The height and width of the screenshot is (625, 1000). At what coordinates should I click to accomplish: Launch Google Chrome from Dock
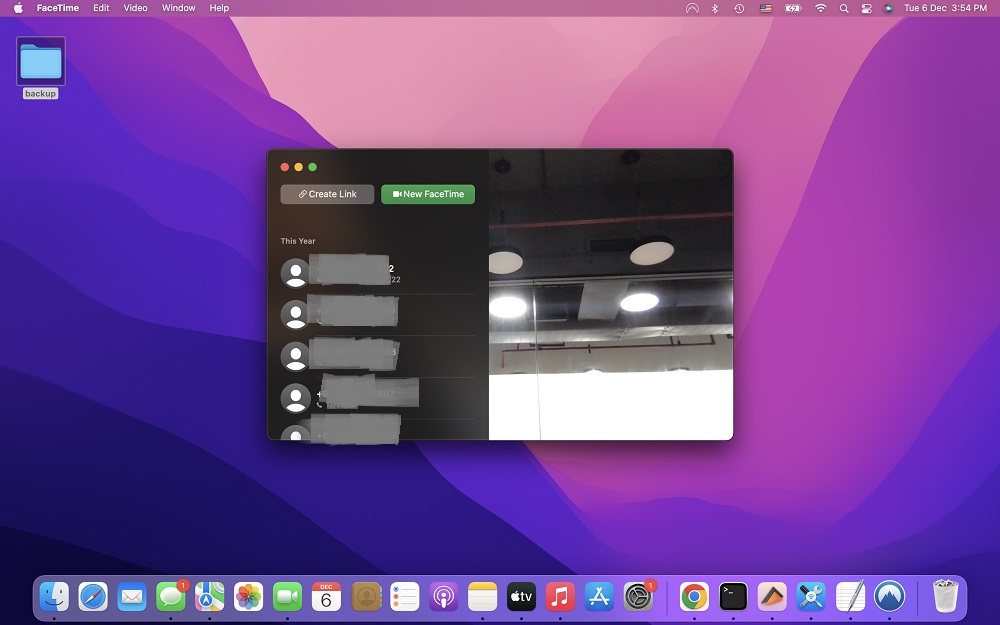click(694, 597)
